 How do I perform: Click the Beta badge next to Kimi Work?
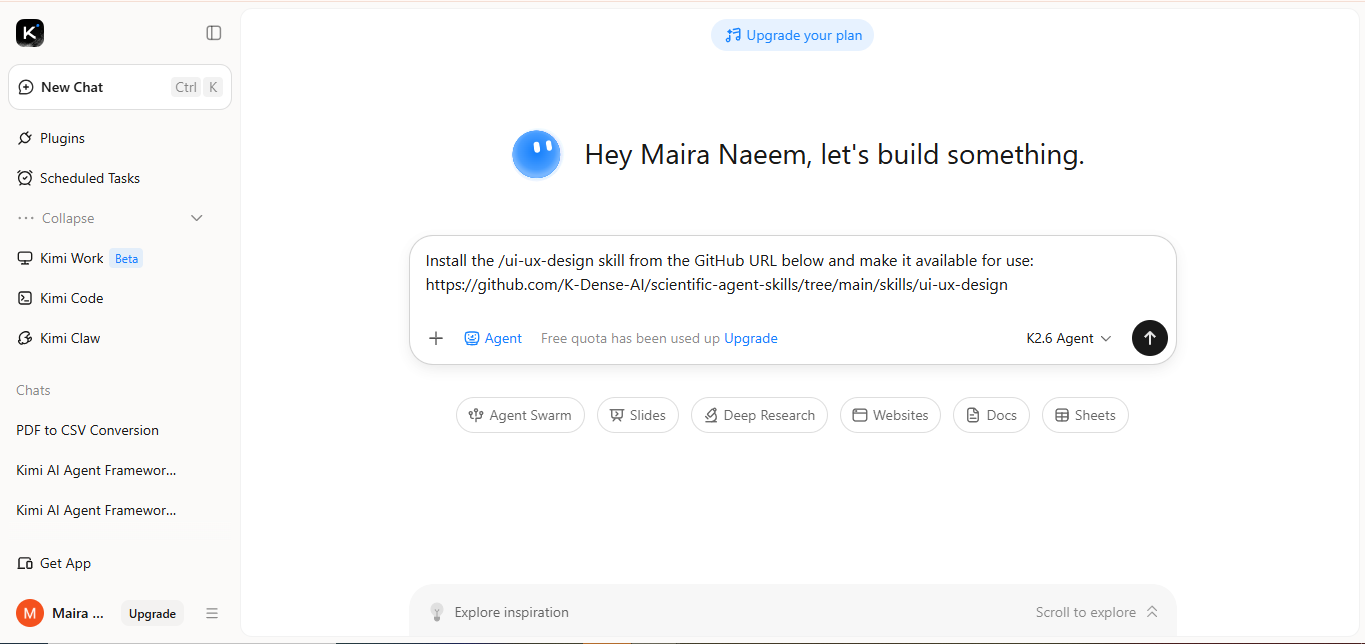point(126,258)
